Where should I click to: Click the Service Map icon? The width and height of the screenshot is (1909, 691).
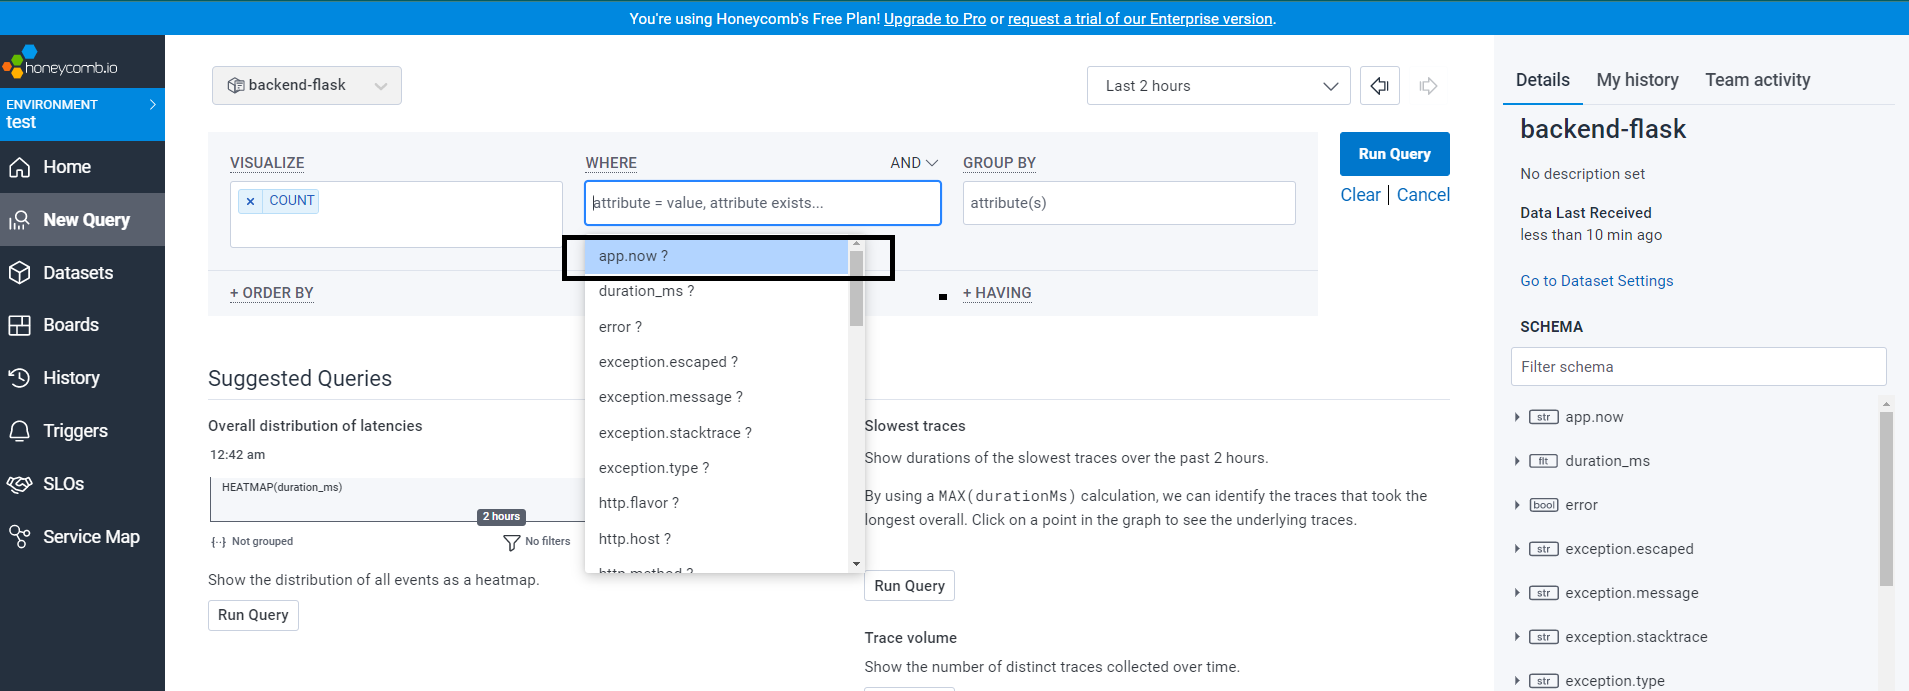19,537
